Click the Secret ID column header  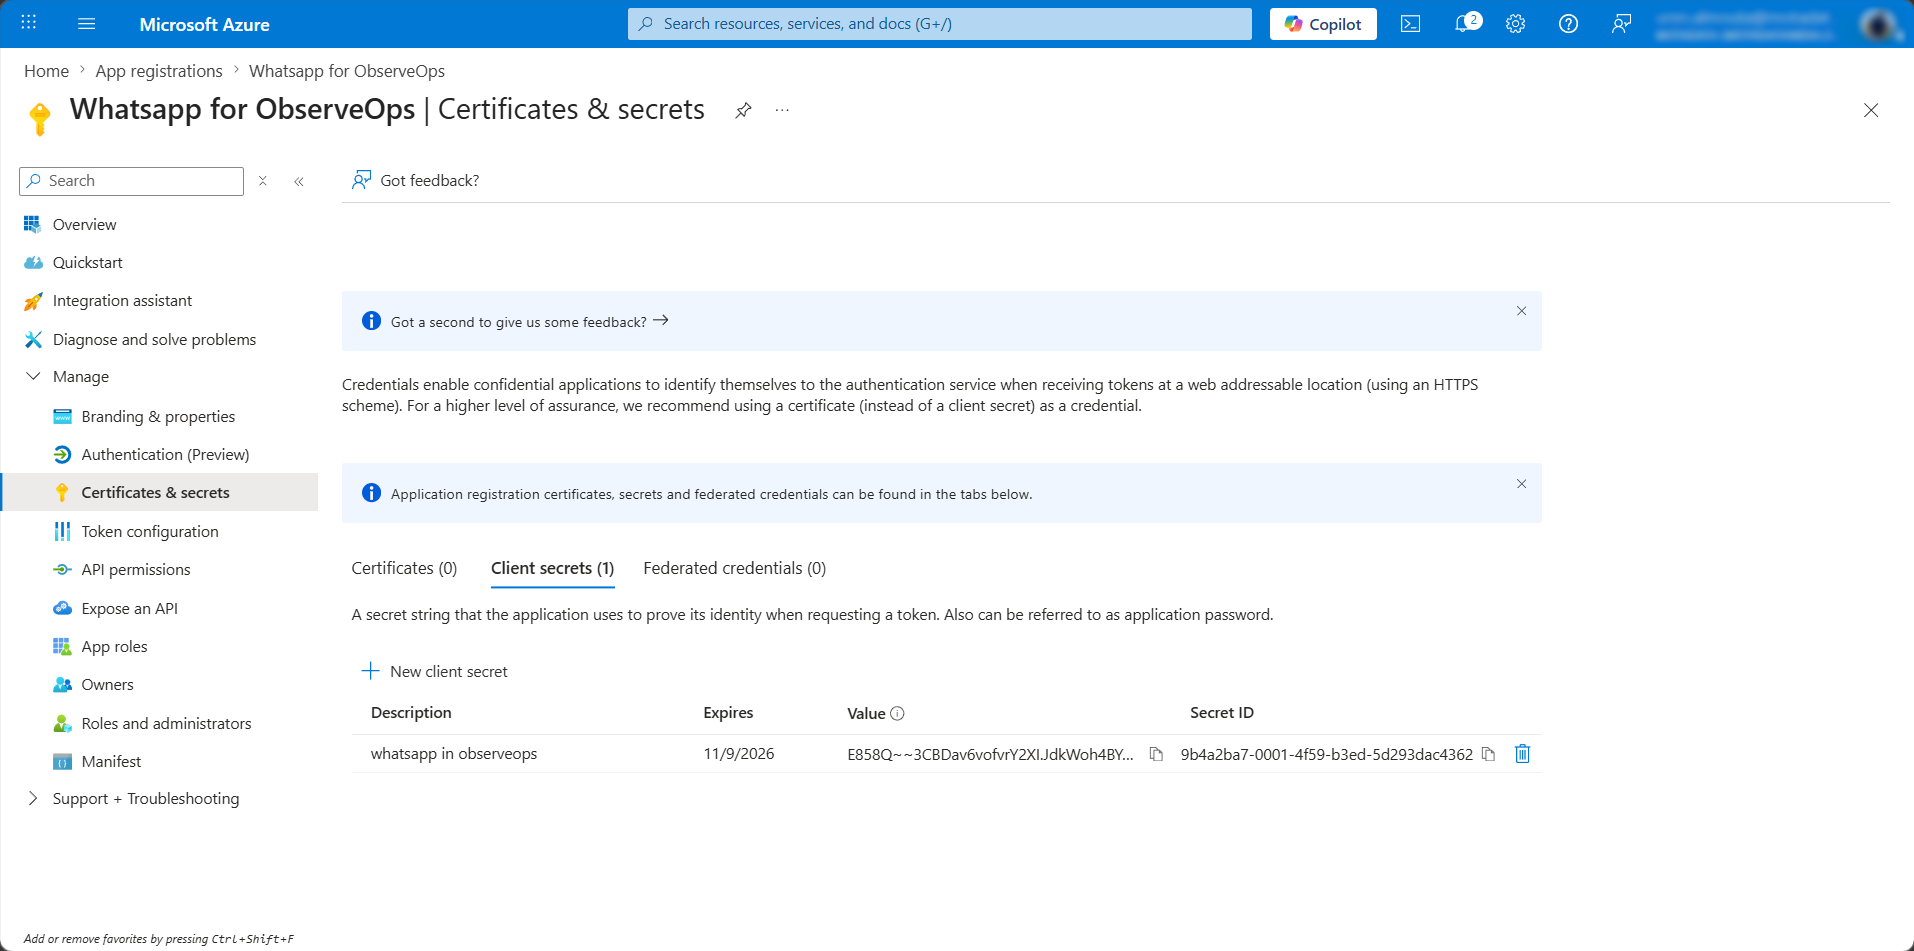pos(1221,712)
